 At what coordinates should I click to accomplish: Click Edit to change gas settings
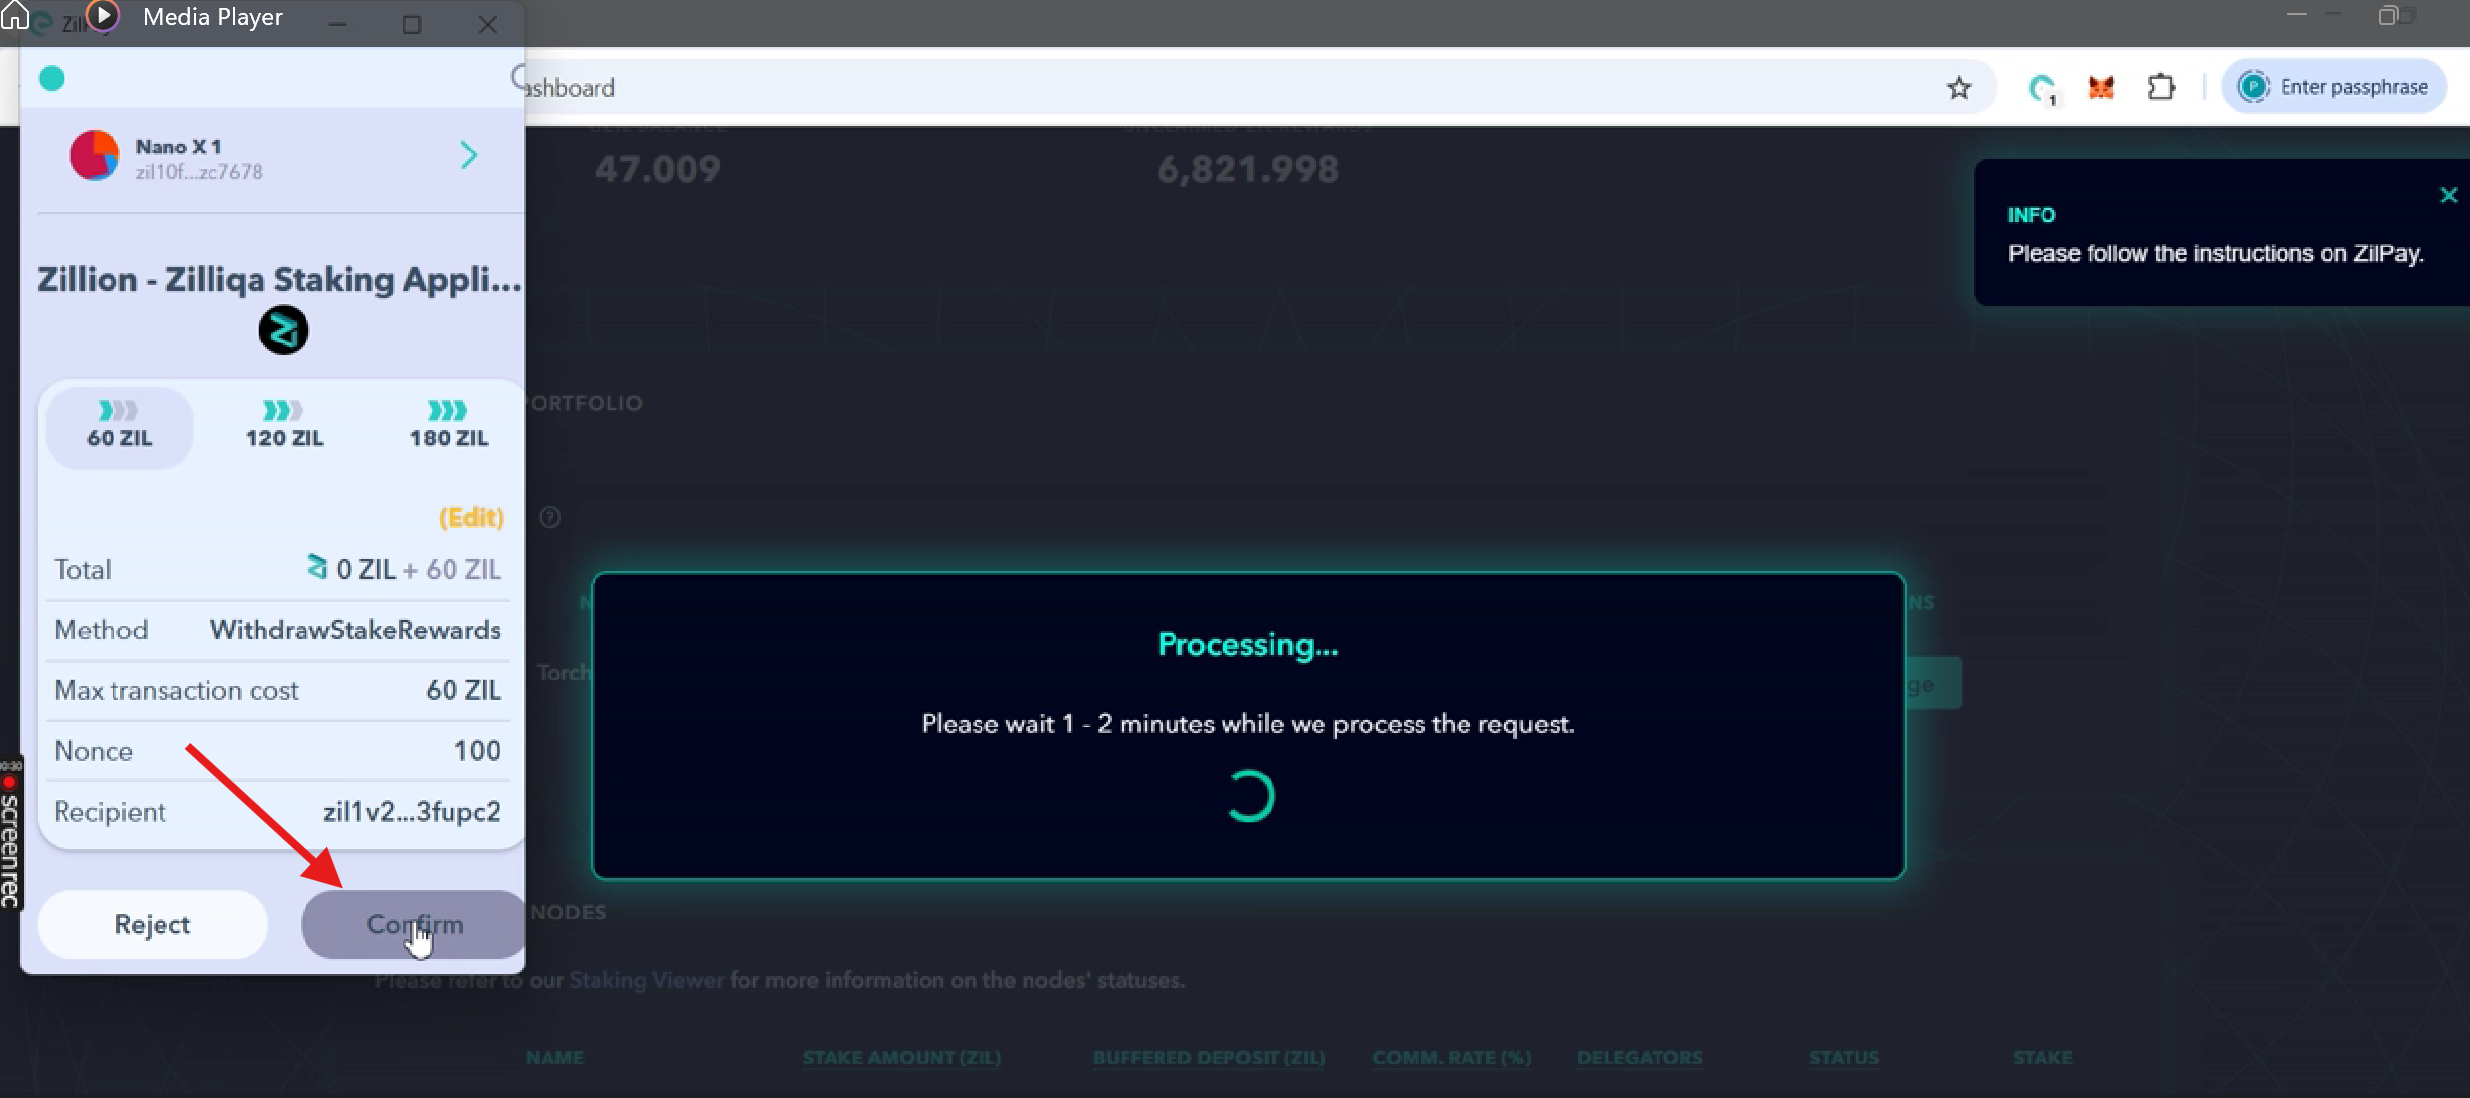coord(471,517)
